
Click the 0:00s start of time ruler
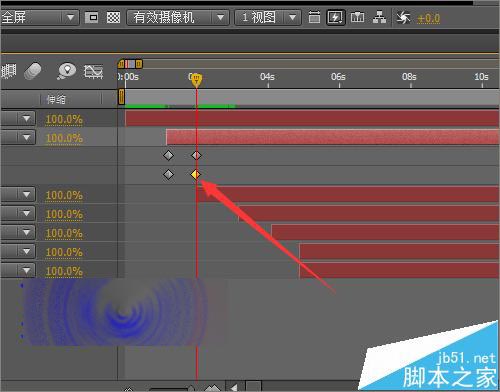pyautogui.click(x=128, y=77)
